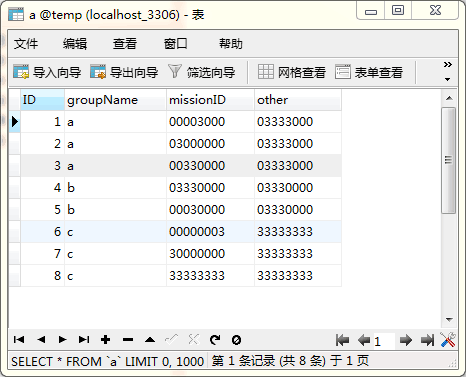466x377 pixels.
Task: Refresh the table data
Action: point(215,340)
